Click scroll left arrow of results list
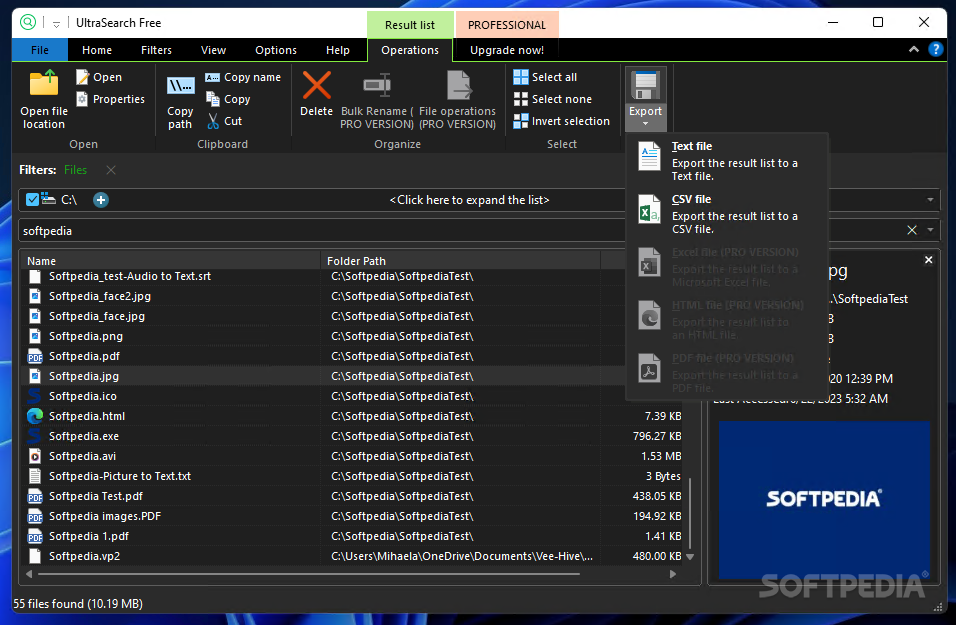 coord(29,574)
